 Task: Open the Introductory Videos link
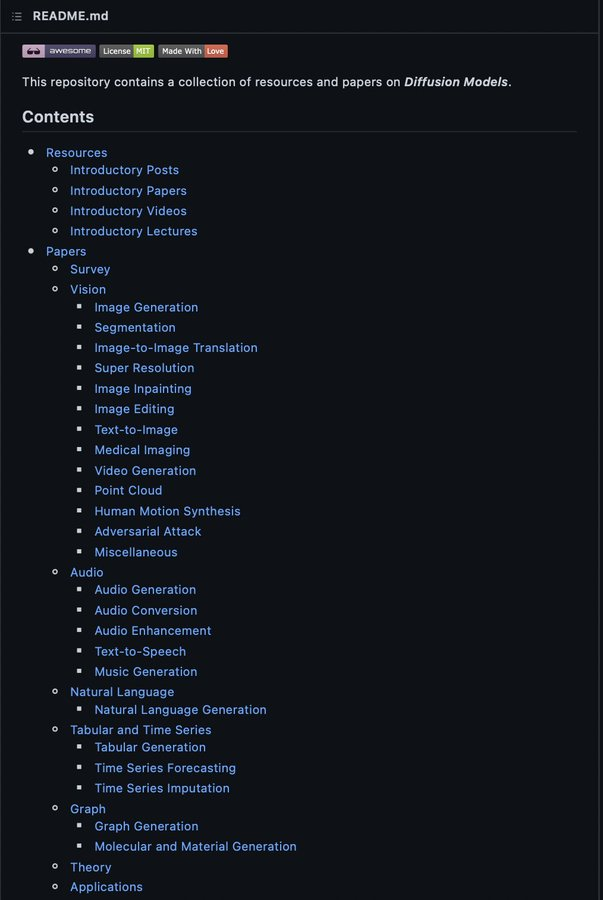click(x=128, y=211)
